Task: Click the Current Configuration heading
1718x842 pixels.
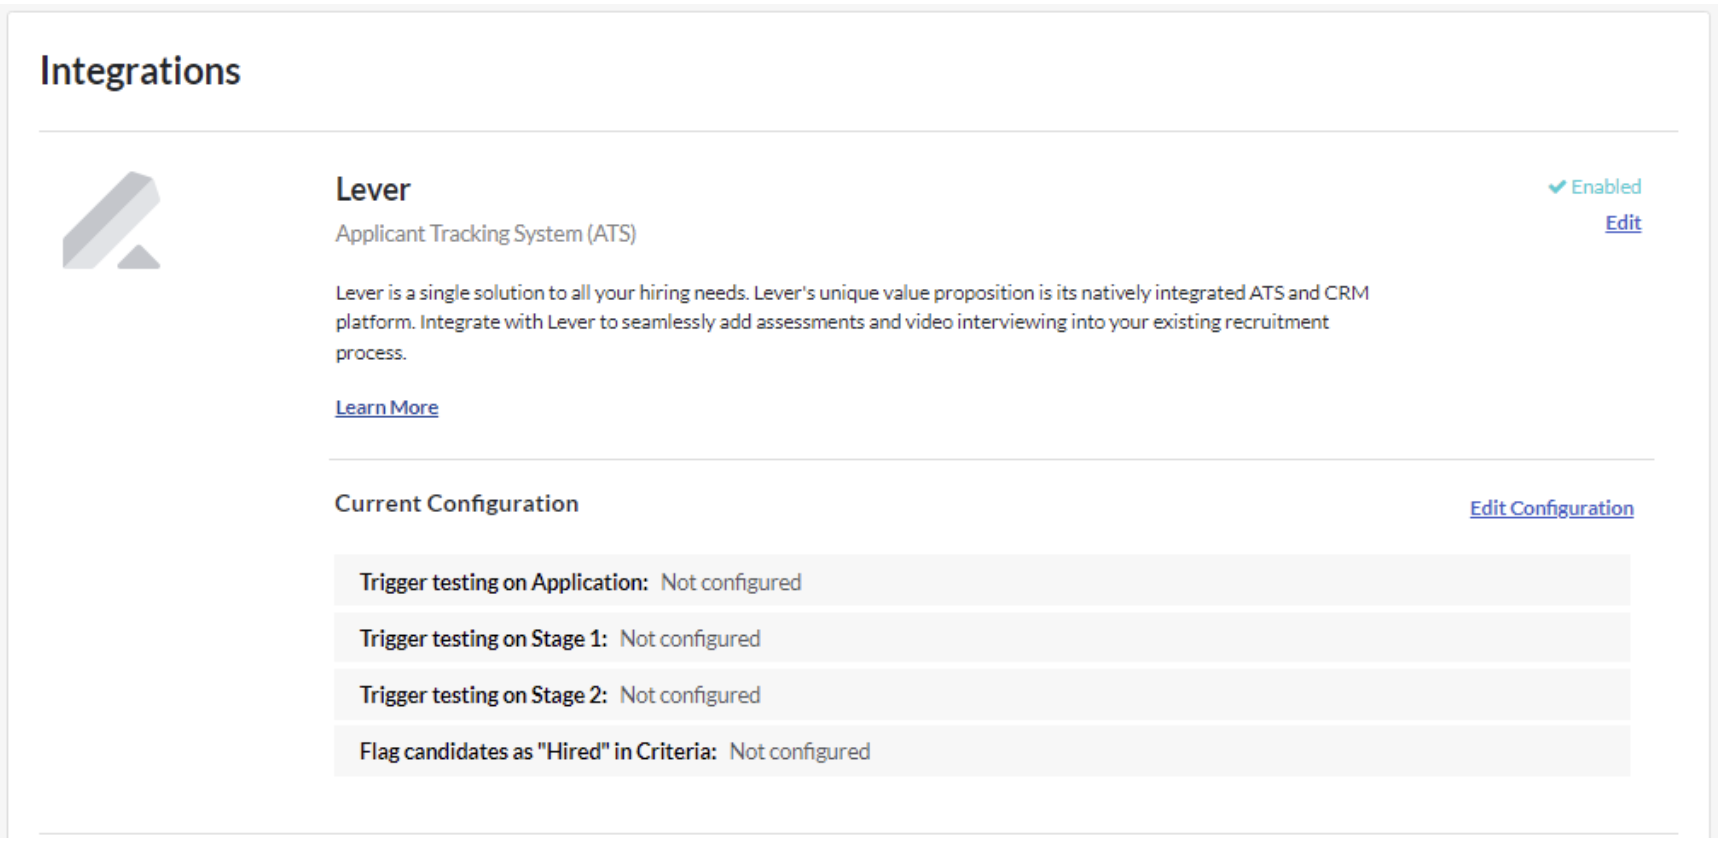Action: click(456, 503)
